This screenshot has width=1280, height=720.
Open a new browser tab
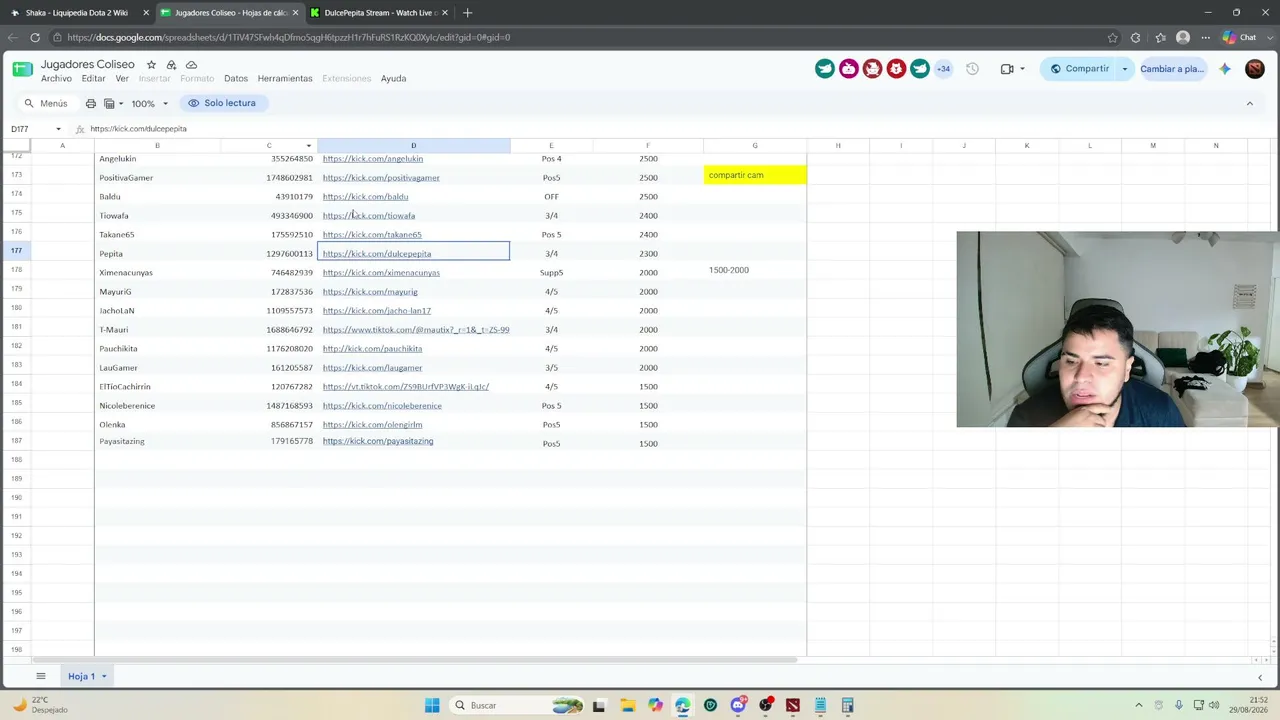[x=467, y=13]
